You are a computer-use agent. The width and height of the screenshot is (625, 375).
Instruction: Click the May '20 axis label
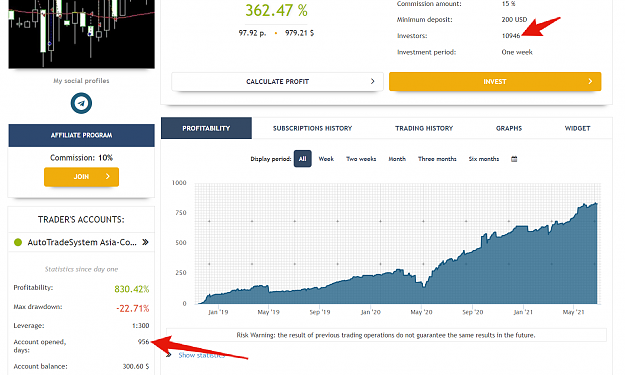(421, 312)
